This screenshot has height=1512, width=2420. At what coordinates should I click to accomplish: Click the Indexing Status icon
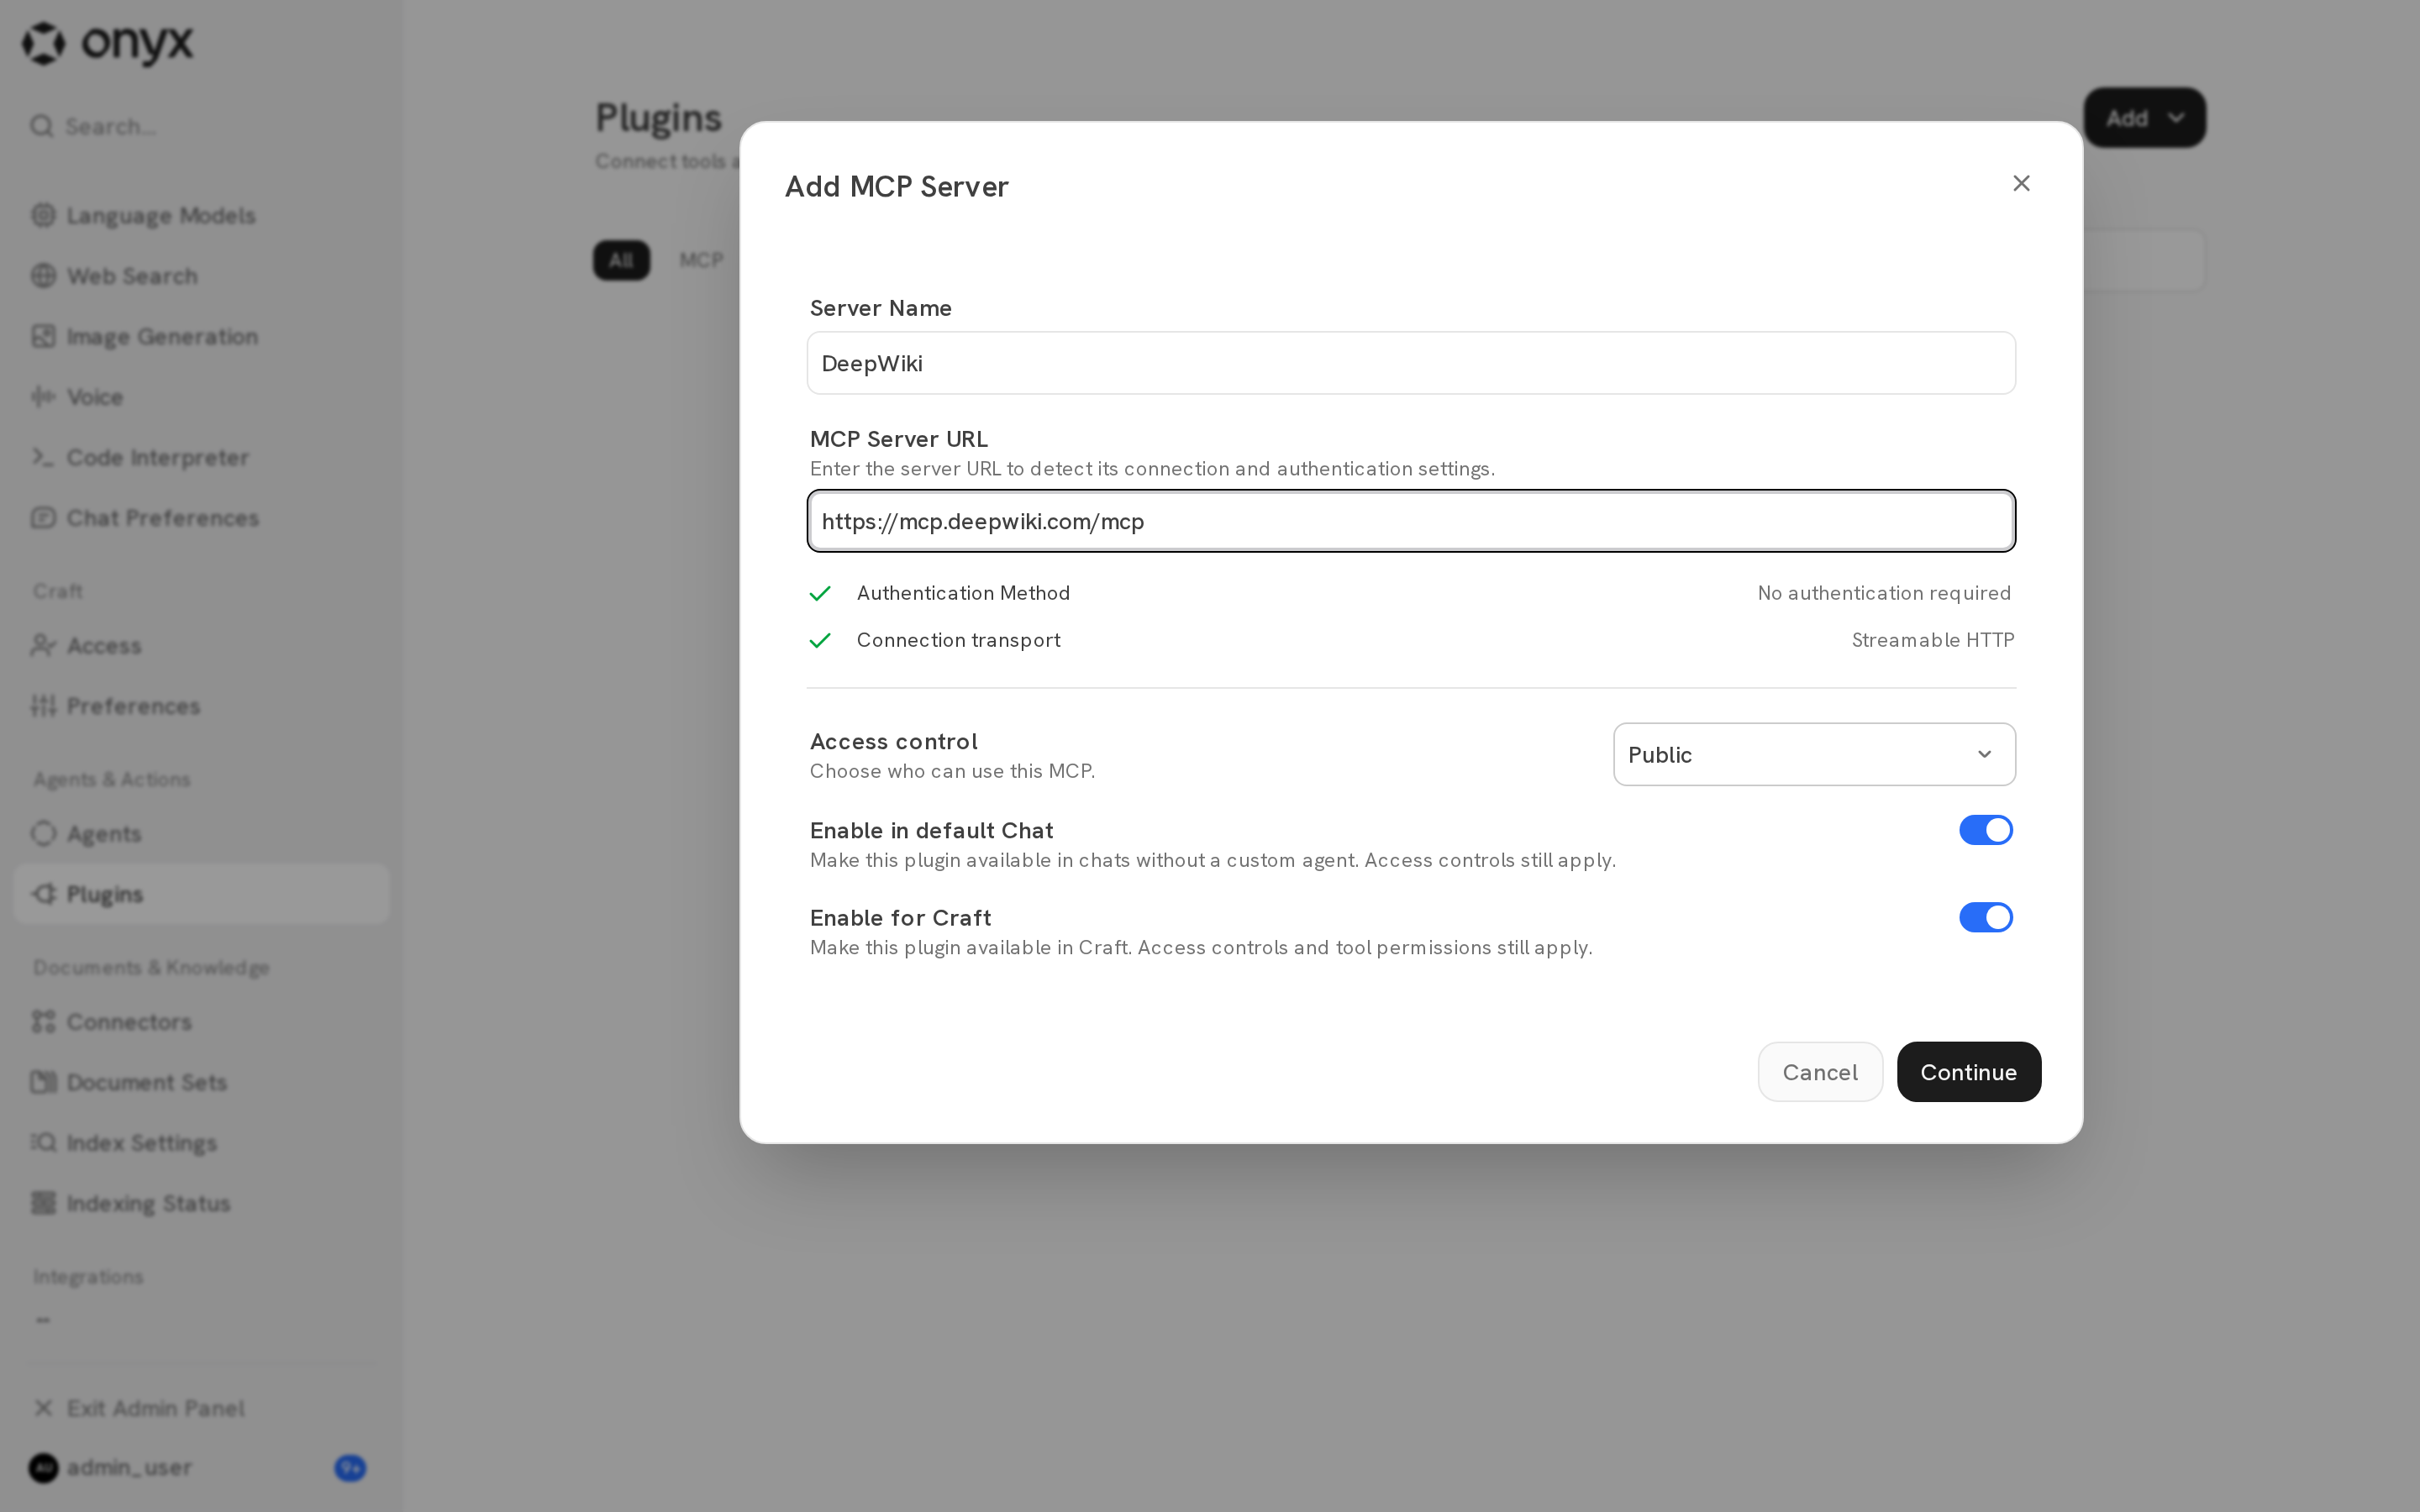43,1203
